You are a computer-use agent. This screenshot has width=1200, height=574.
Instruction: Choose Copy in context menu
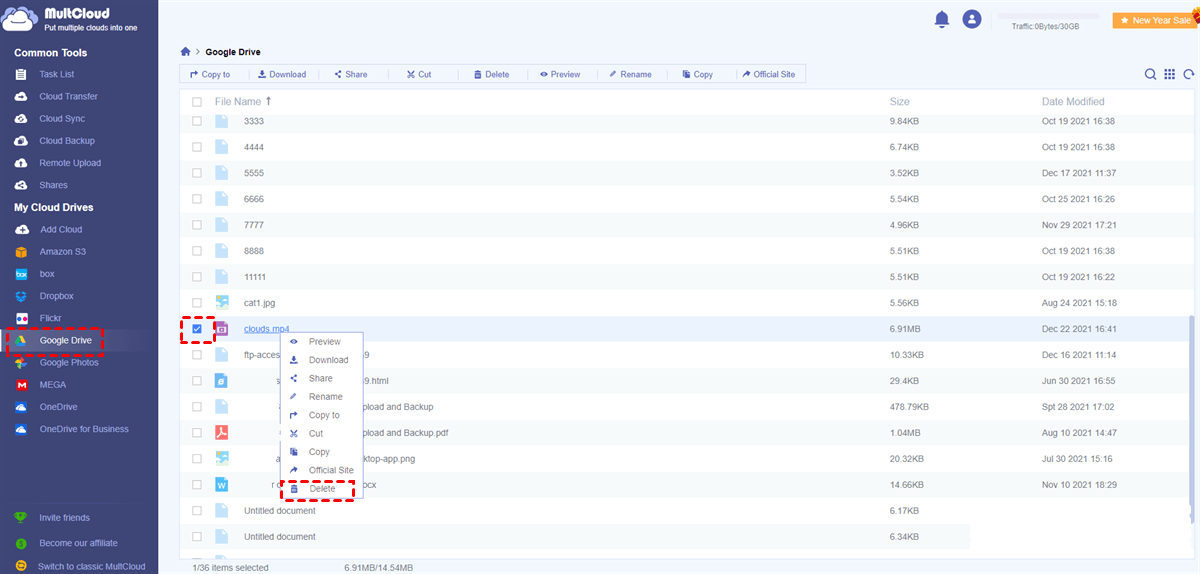[321, 452]
